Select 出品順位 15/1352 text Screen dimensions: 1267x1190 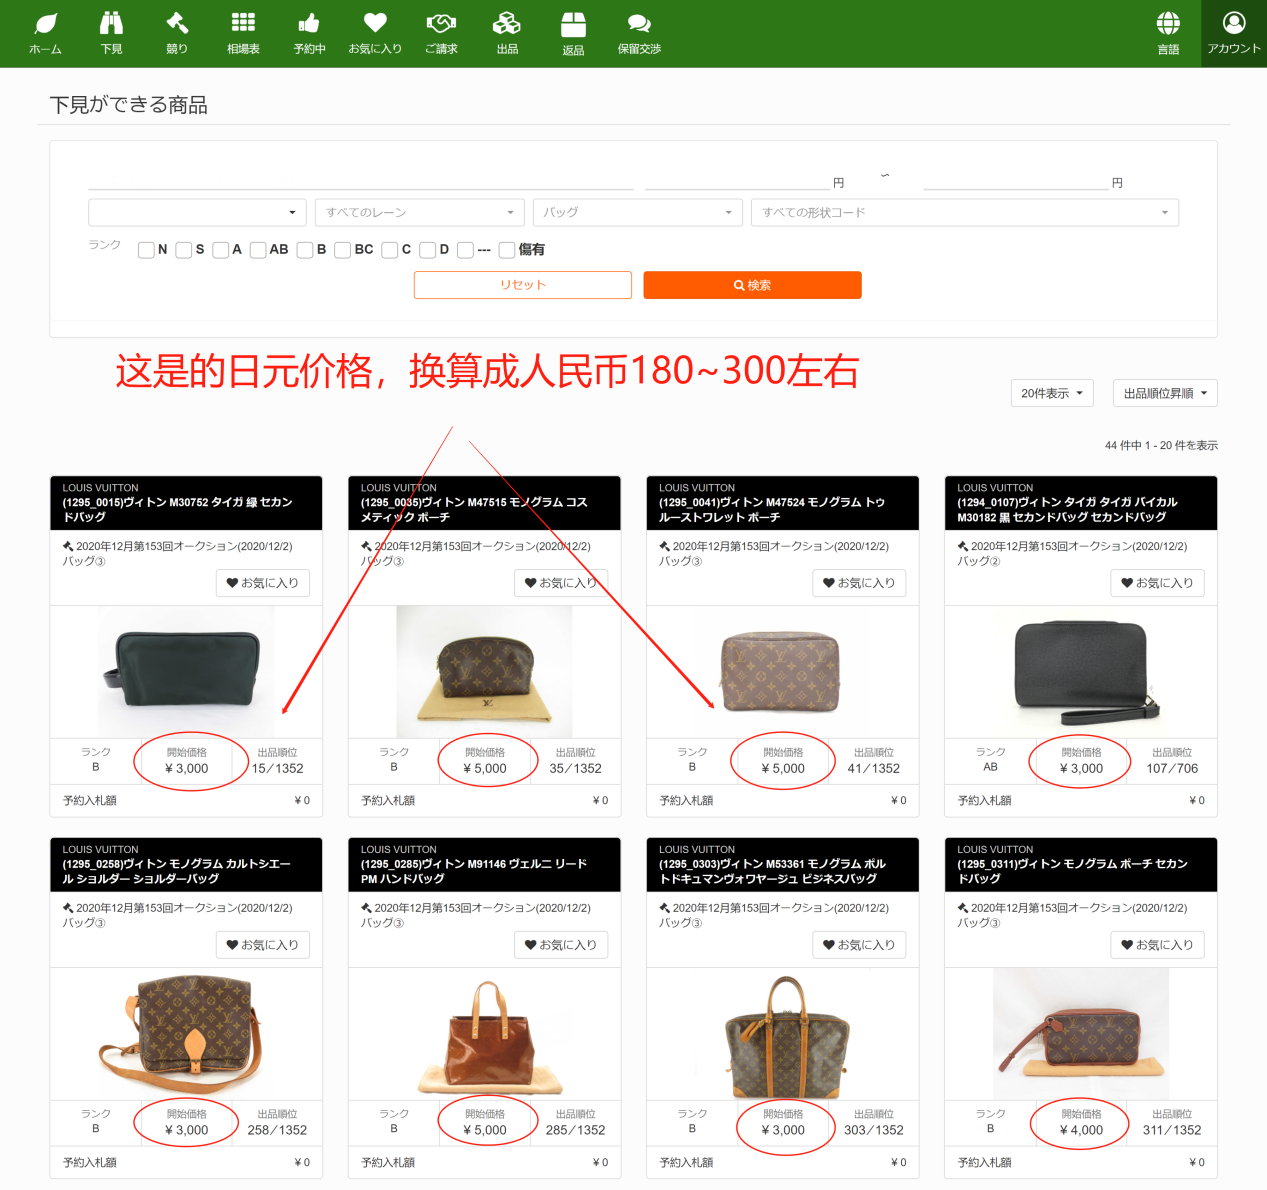(277, 768)
